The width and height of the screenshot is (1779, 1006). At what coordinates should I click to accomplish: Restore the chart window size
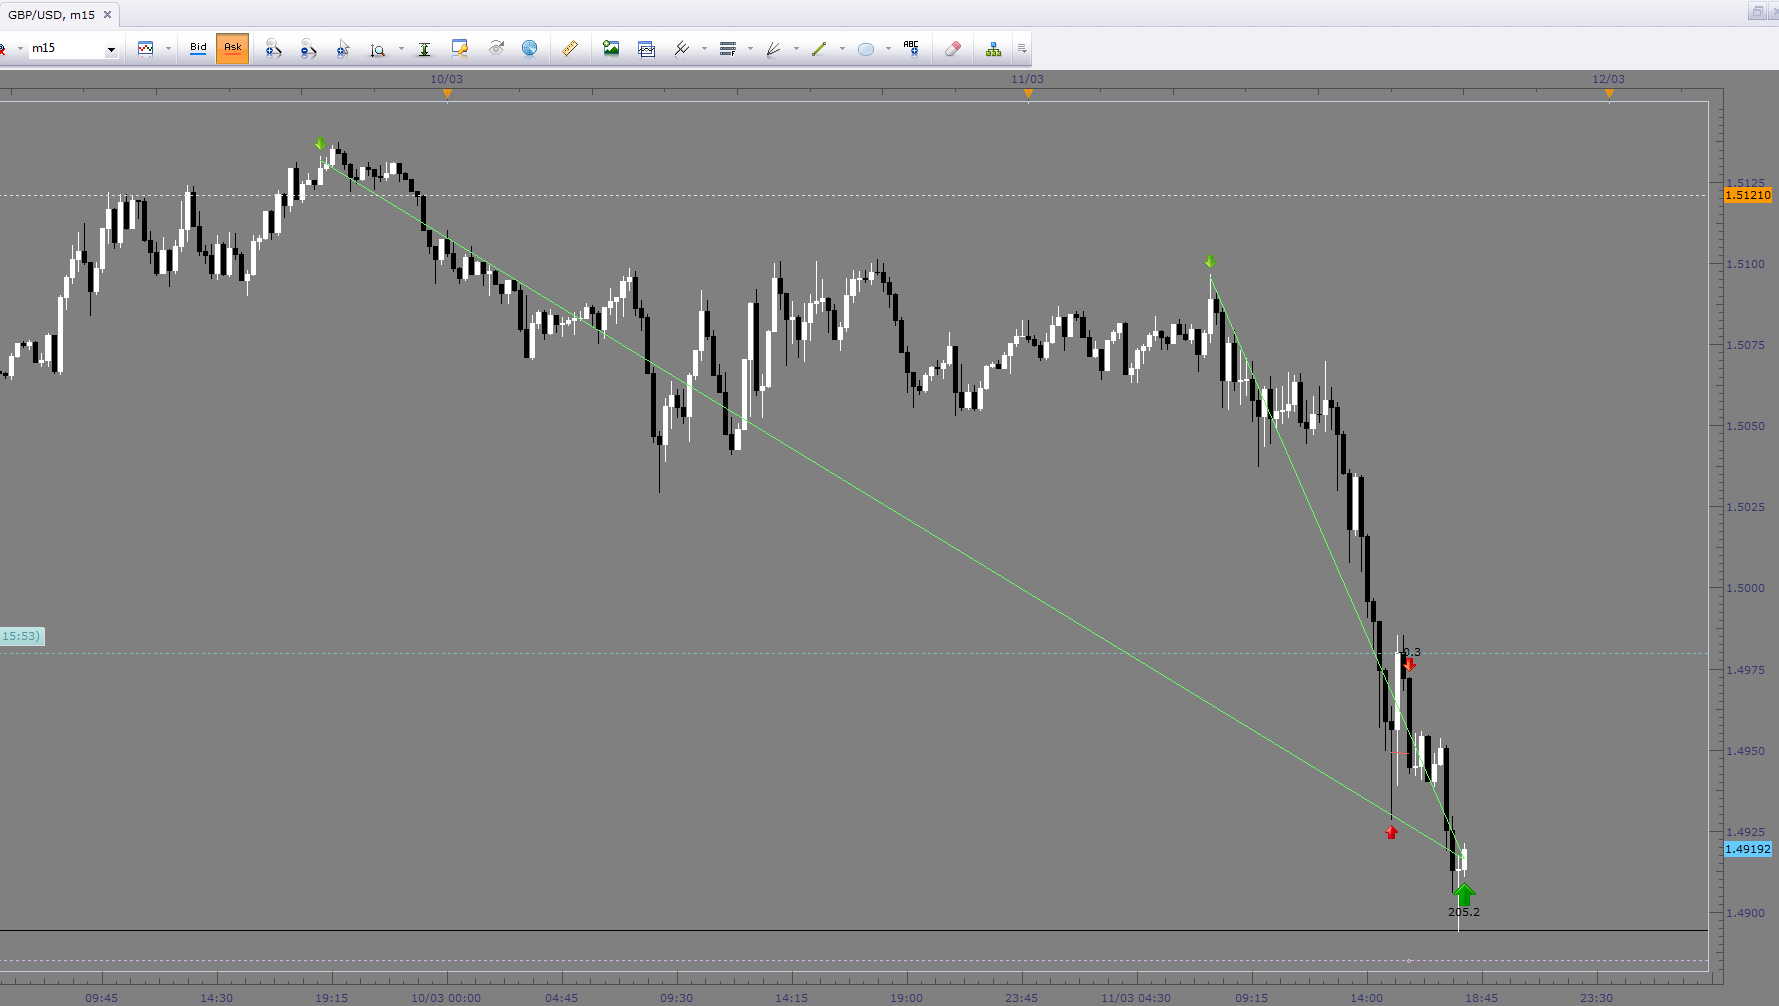tap(1758, 12)
